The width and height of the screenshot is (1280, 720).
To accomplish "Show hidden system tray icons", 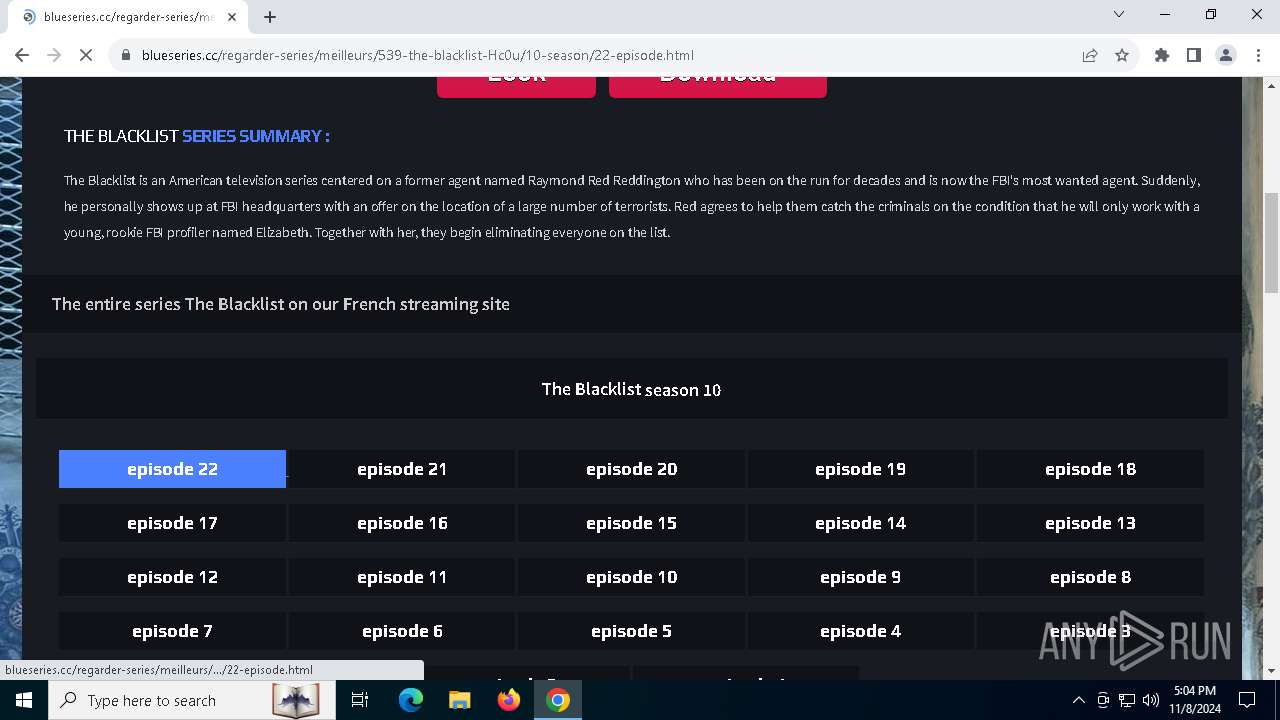I will pyautogui.click(x=1078, y=700).
